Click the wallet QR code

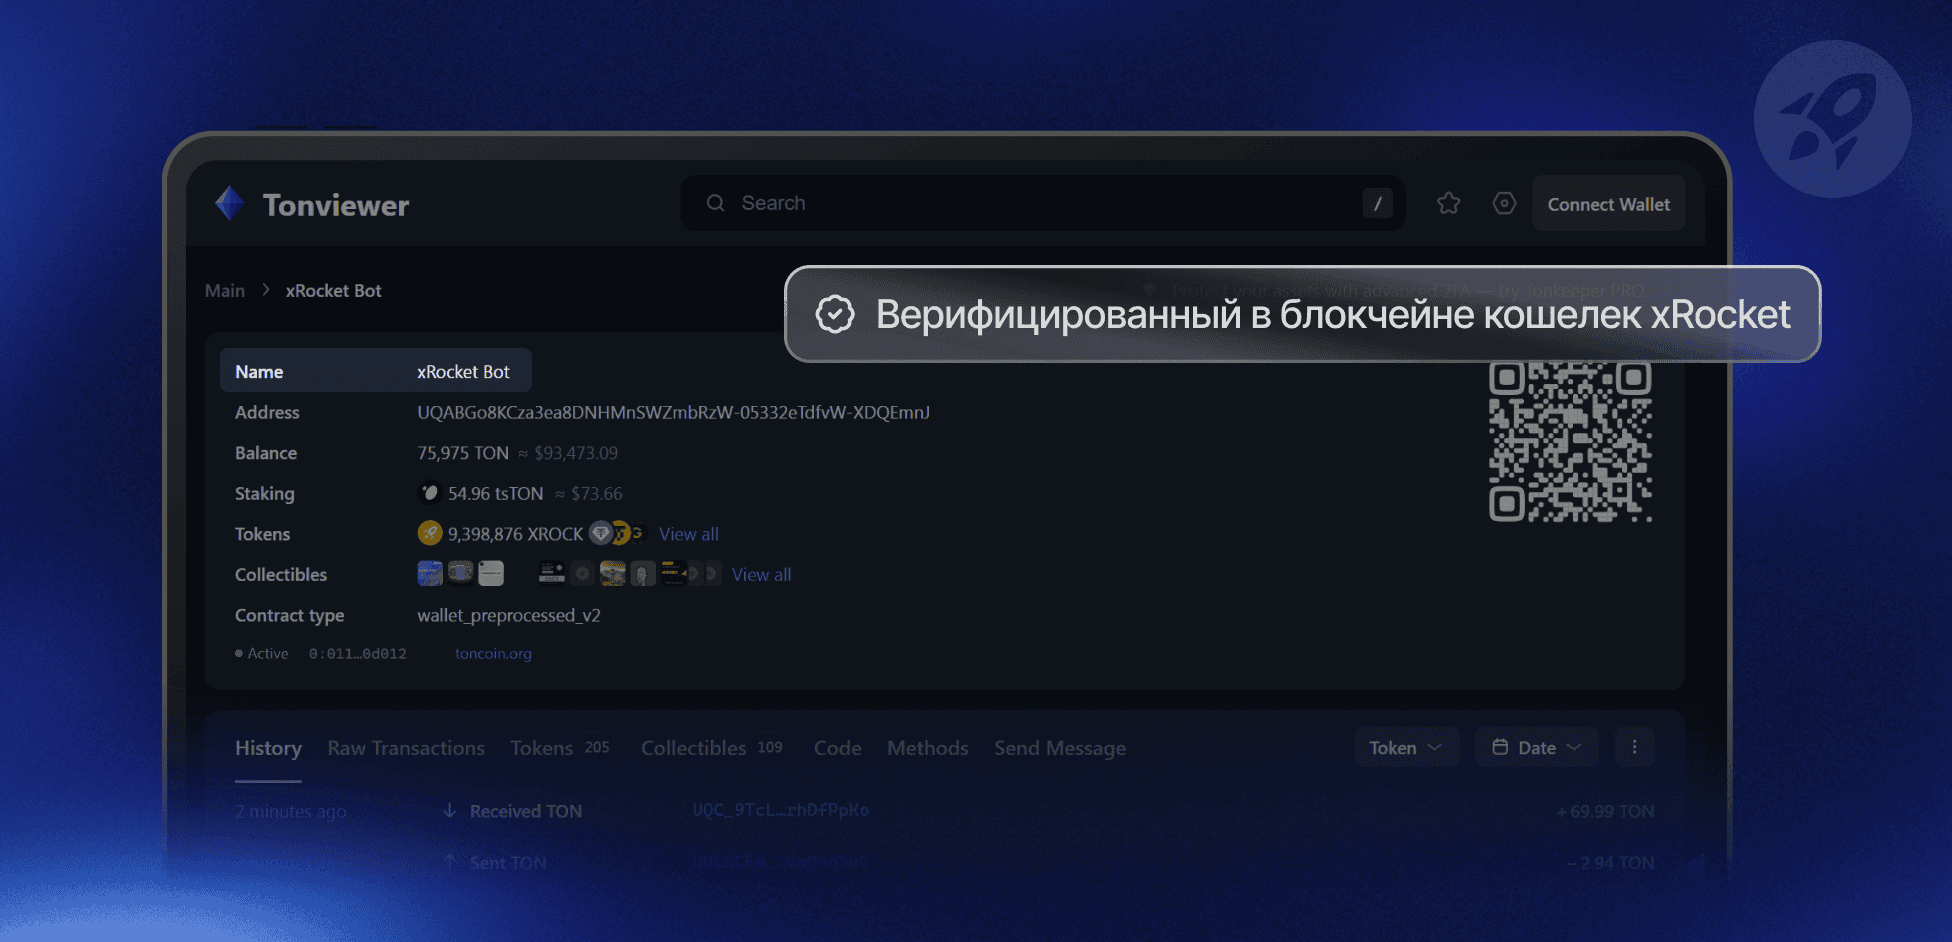1570,441
